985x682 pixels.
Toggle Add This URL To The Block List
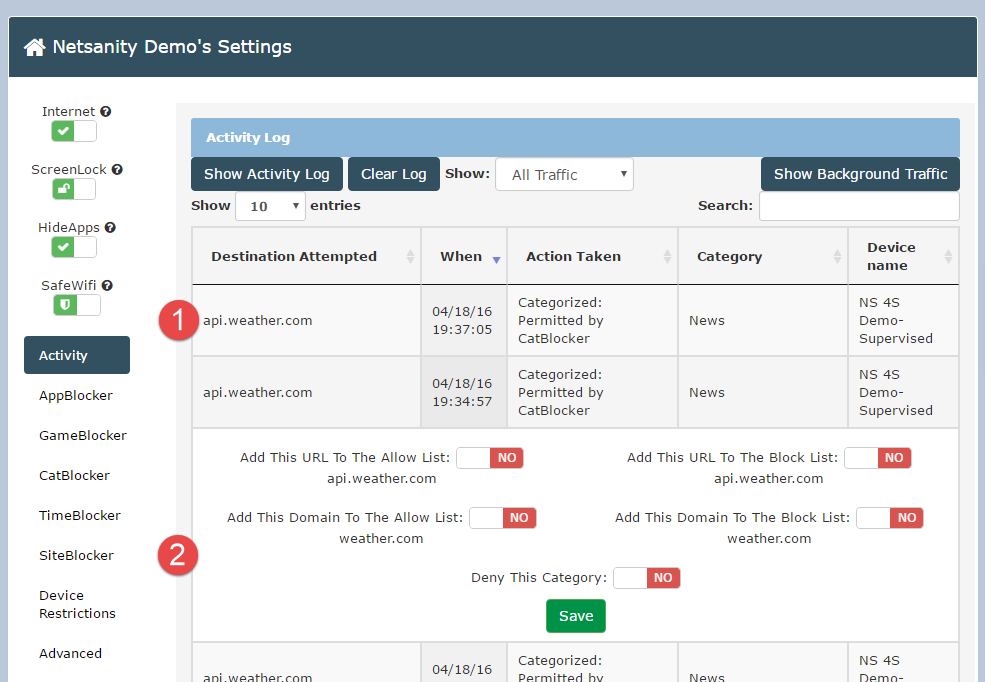(x=878, y=458)
